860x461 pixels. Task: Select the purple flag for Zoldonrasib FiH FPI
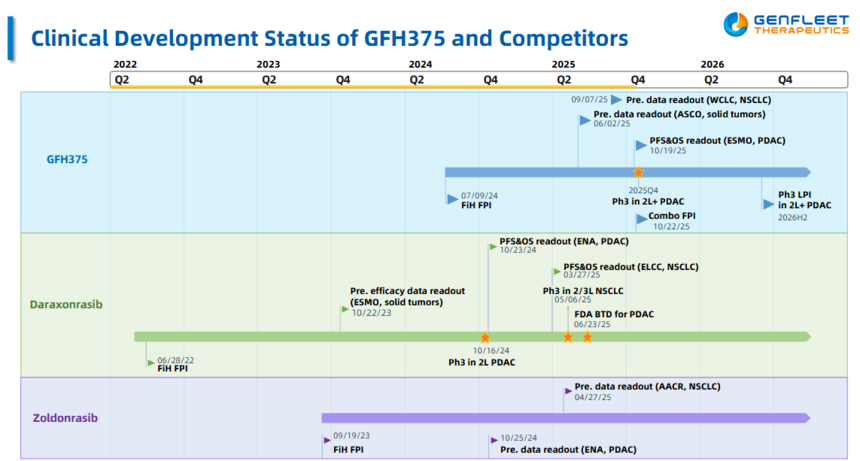tap(326, 439)
